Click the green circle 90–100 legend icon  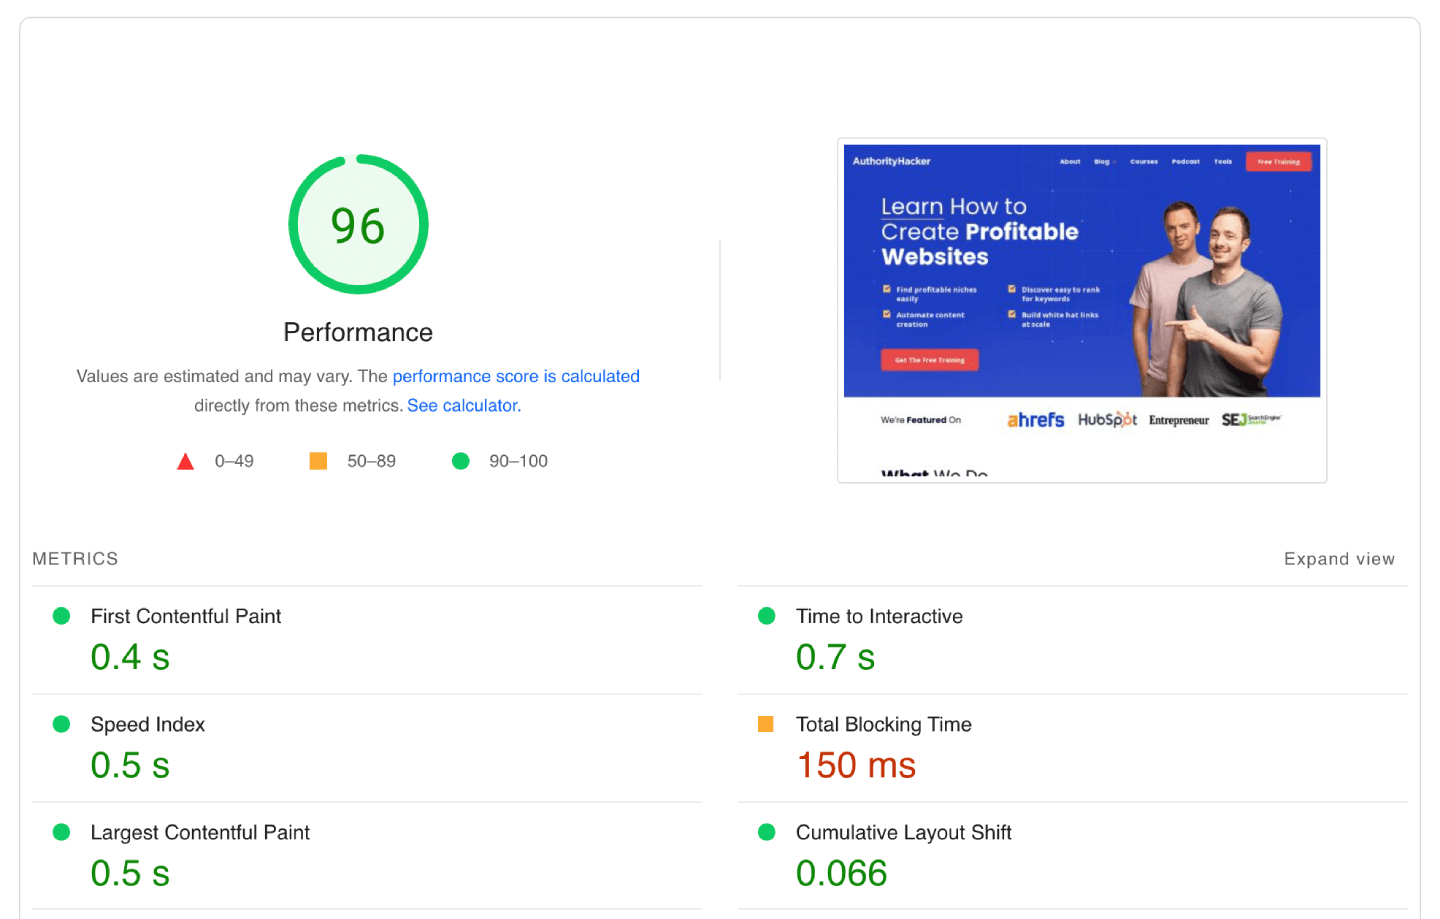coord(460,461)
